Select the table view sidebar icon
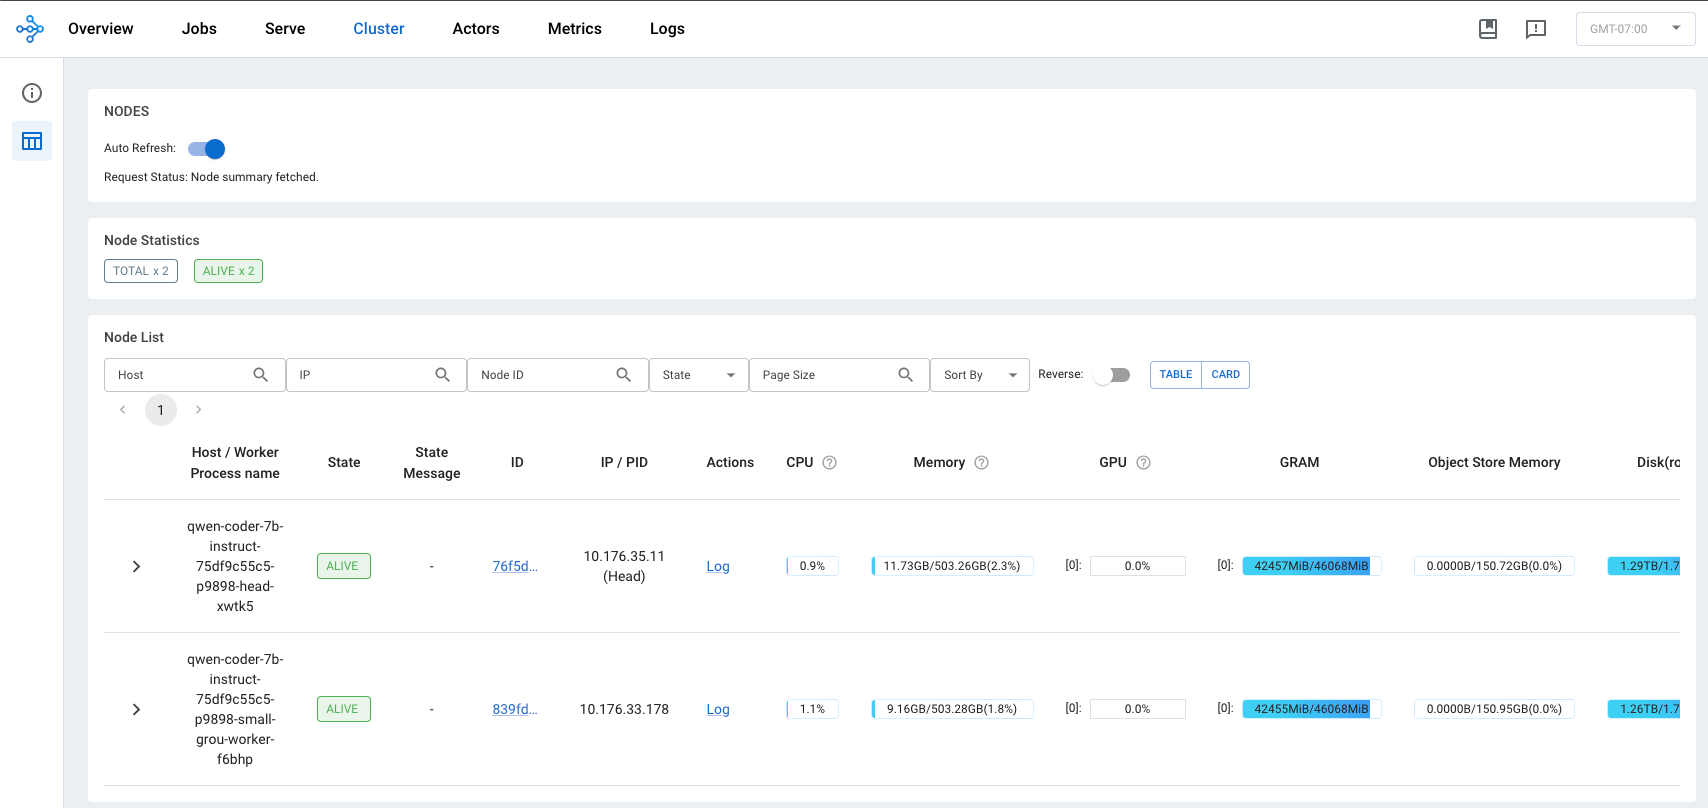 [32, 141]
